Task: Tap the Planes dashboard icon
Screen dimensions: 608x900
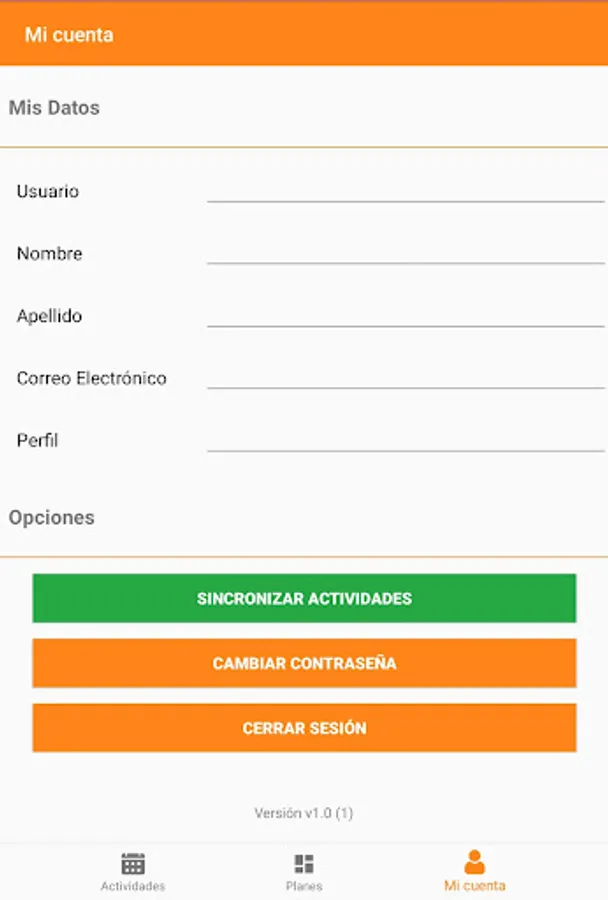Action: coord(304,863)
